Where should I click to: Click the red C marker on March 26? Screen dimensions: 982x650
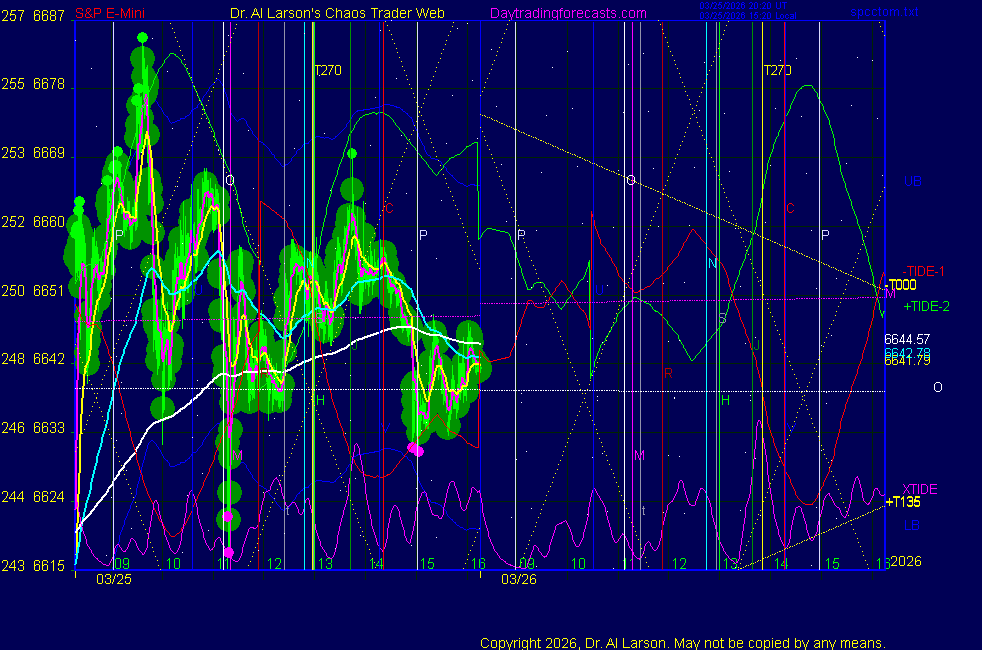pos(789,208)
